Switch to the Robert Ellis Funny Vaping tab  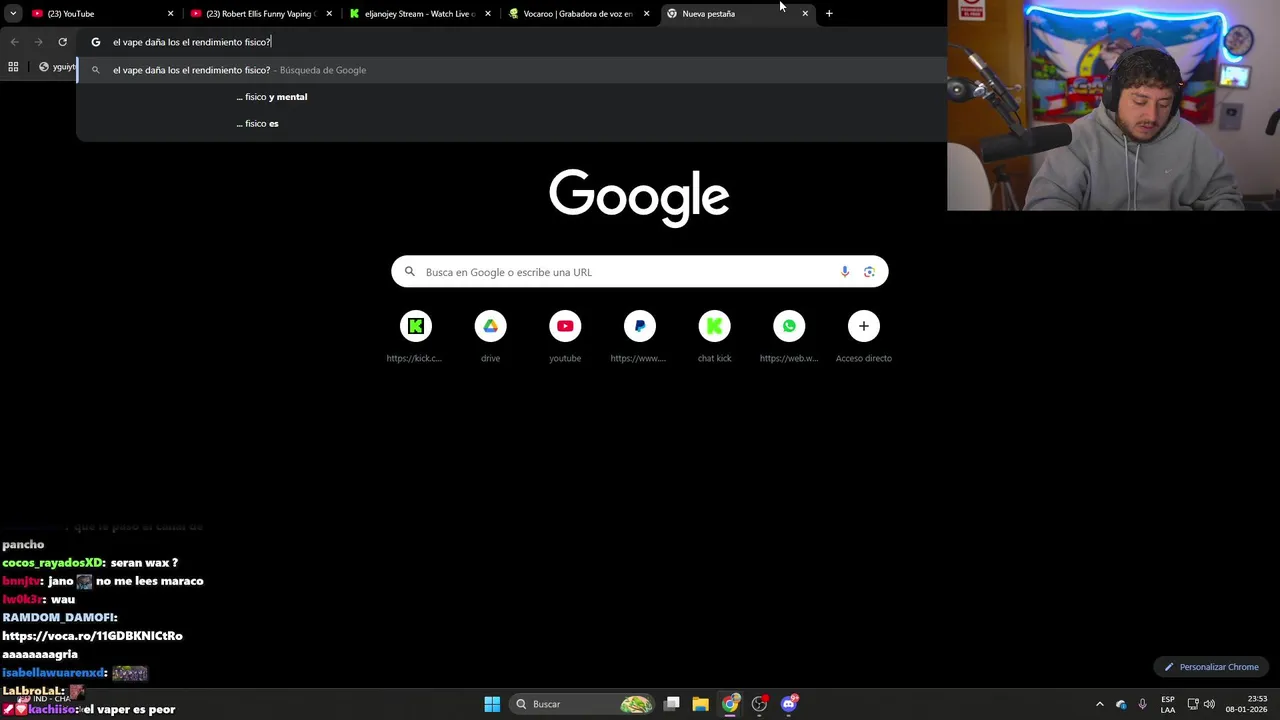[260, 14]
